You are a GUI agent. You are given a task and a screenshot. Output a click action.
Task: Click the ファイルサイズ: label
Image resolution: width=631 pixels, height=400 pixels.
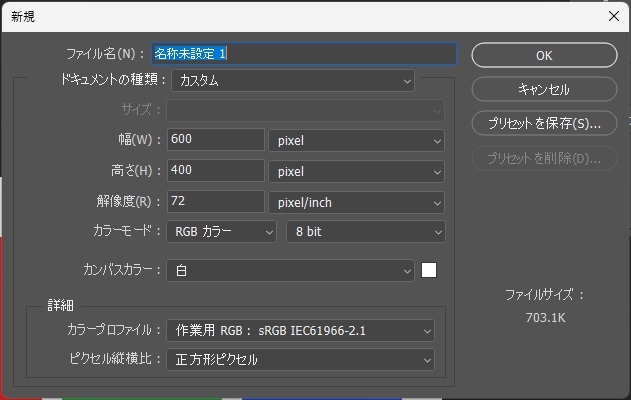[x=544, y=295]
